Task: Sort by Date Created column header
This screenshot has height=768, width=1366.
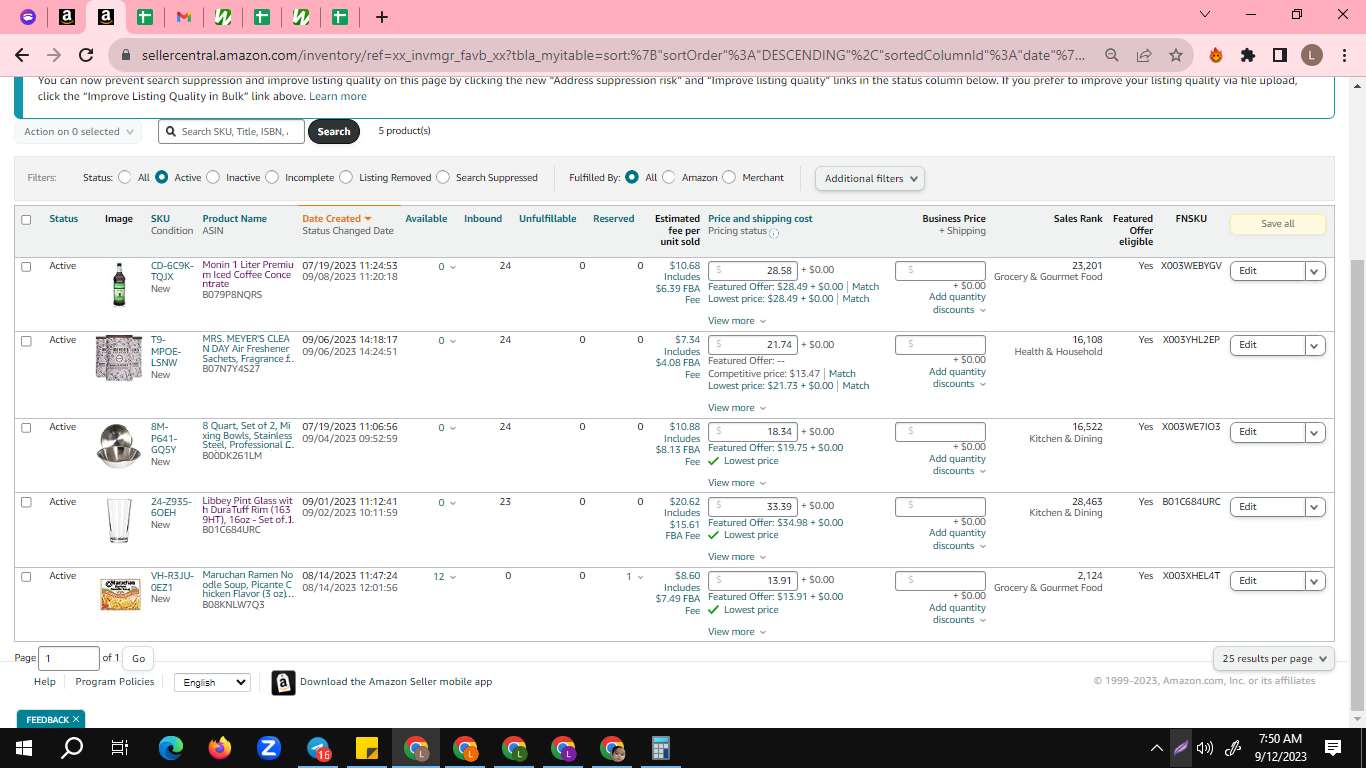Action: click(337, 219)
